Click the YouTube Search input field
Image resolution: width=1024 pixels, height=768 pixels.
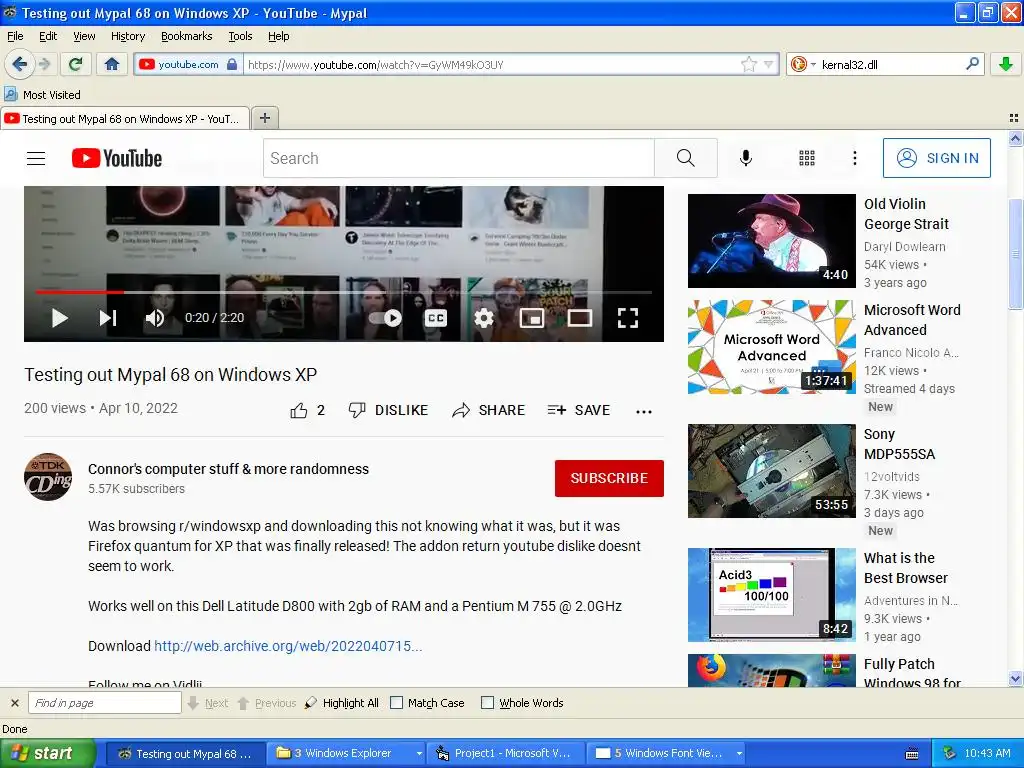click(x=458, y=158)
